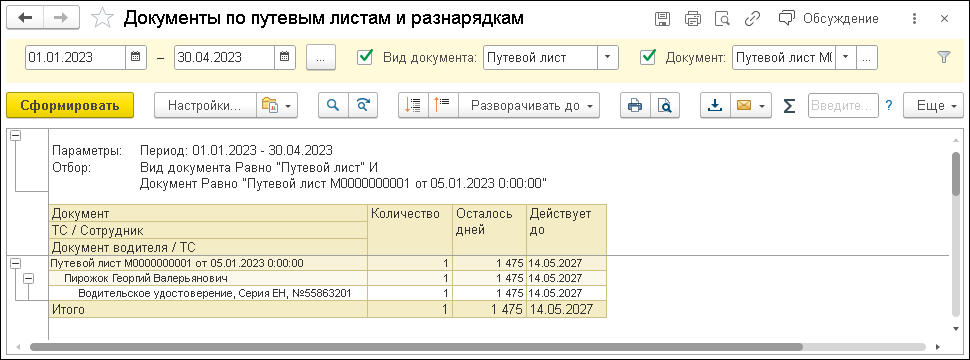
Task: Open the Еще menu
Action: pos(934,106)
